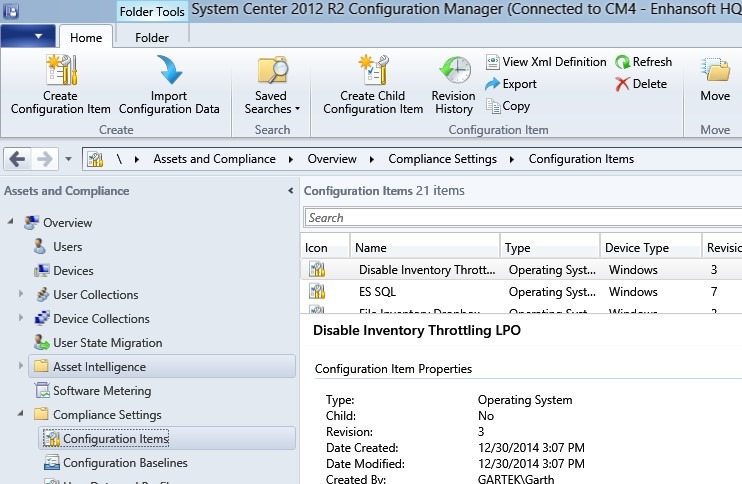Viewport: 742px width, 484px height.
Task: Select the Asset Intelligence tree item
Action: pyautogui.click(x=162, y=367)
